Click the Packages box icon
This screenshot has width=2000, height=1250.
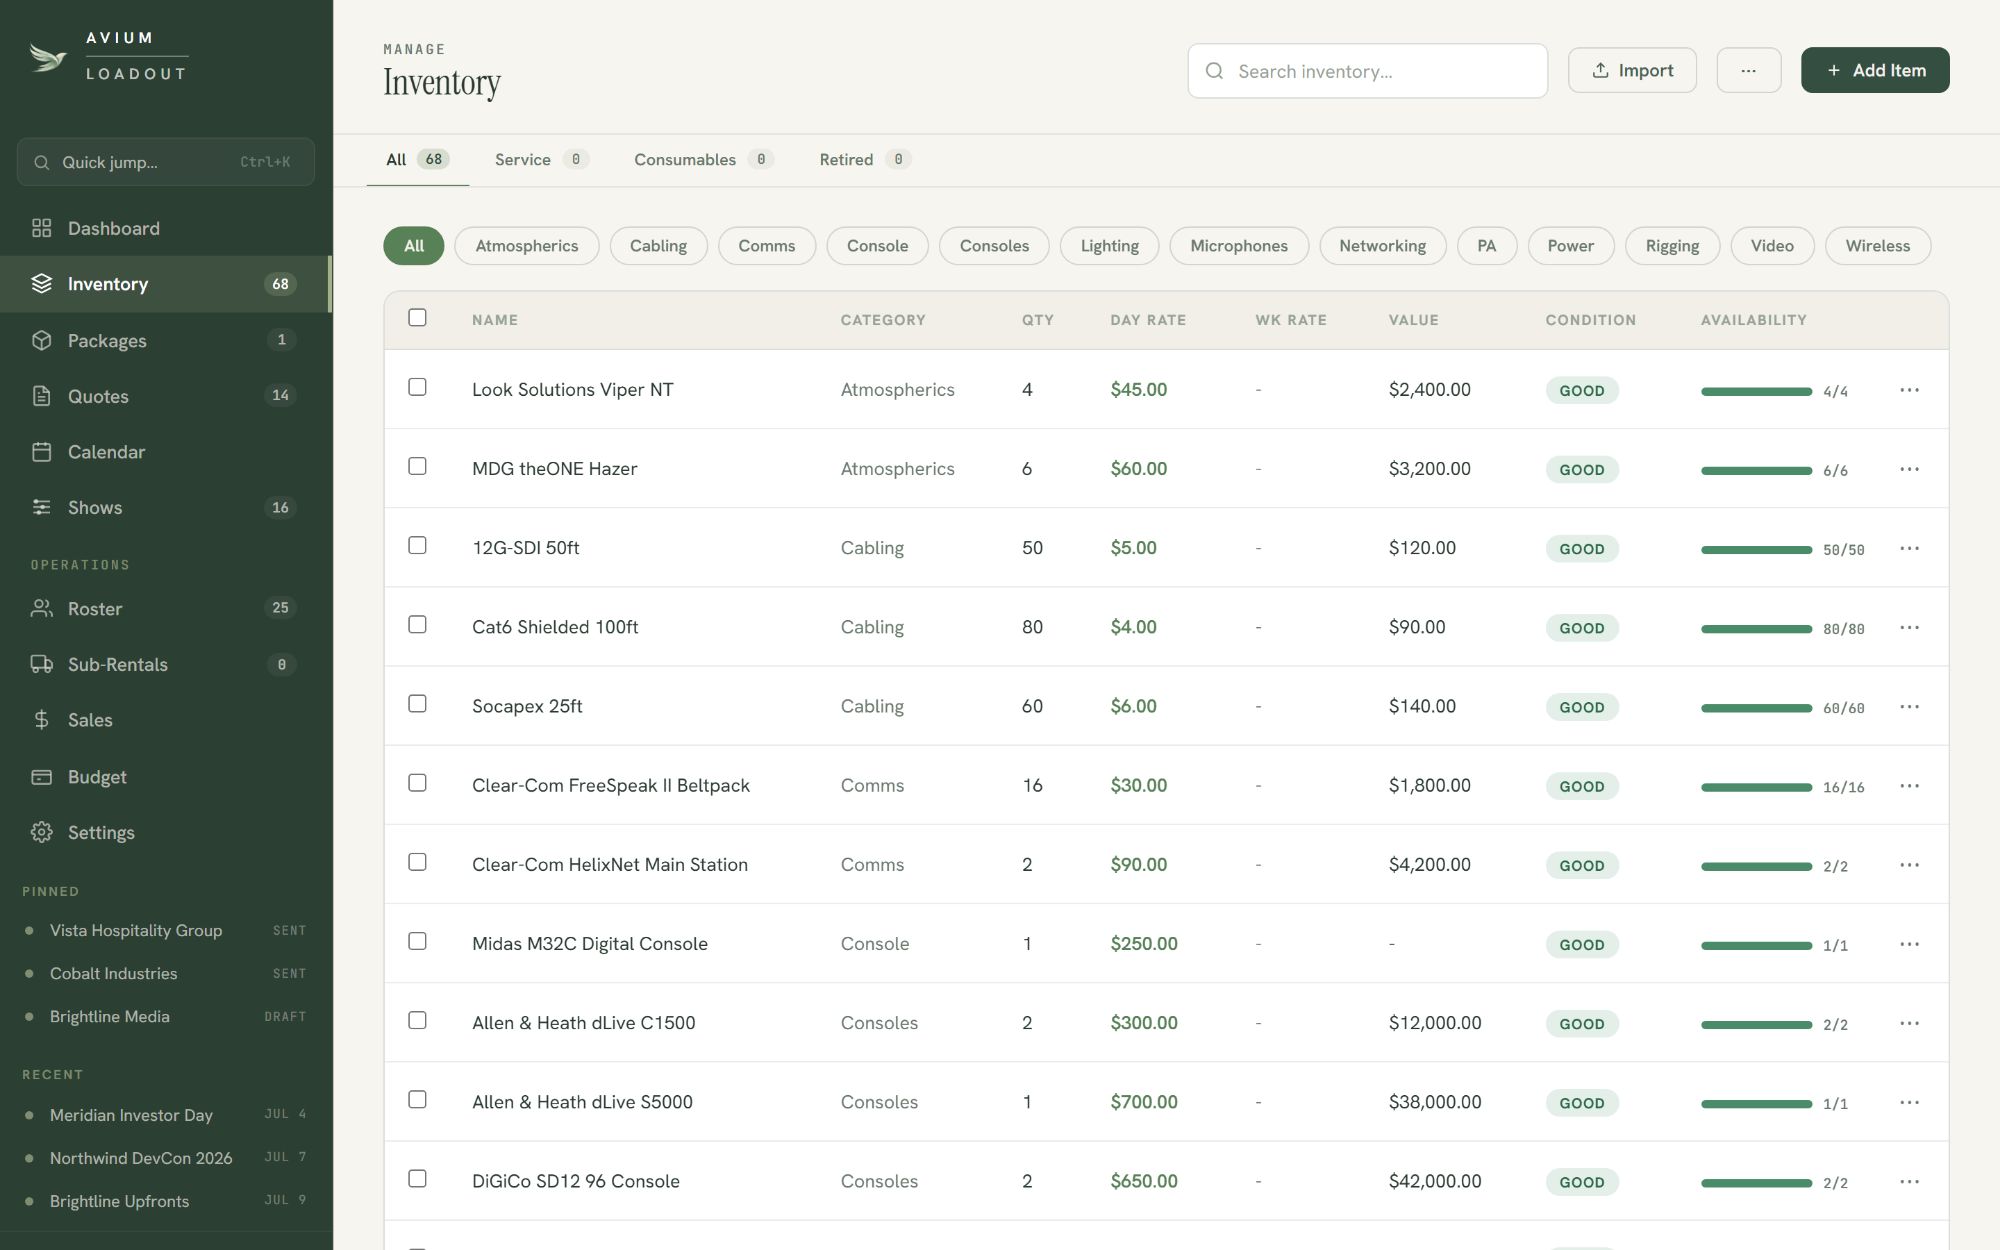(41, 340)
